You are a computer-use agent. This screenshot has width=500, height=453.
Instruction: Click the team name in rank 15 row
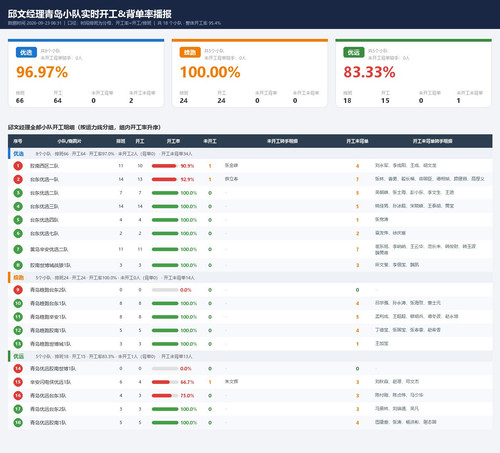[50, 382]
